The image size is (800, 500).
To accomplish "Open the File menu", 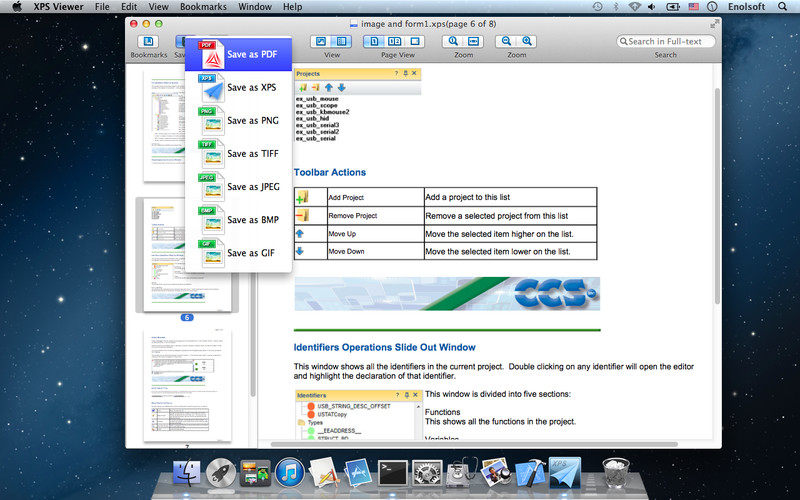I will coord(102,7).
